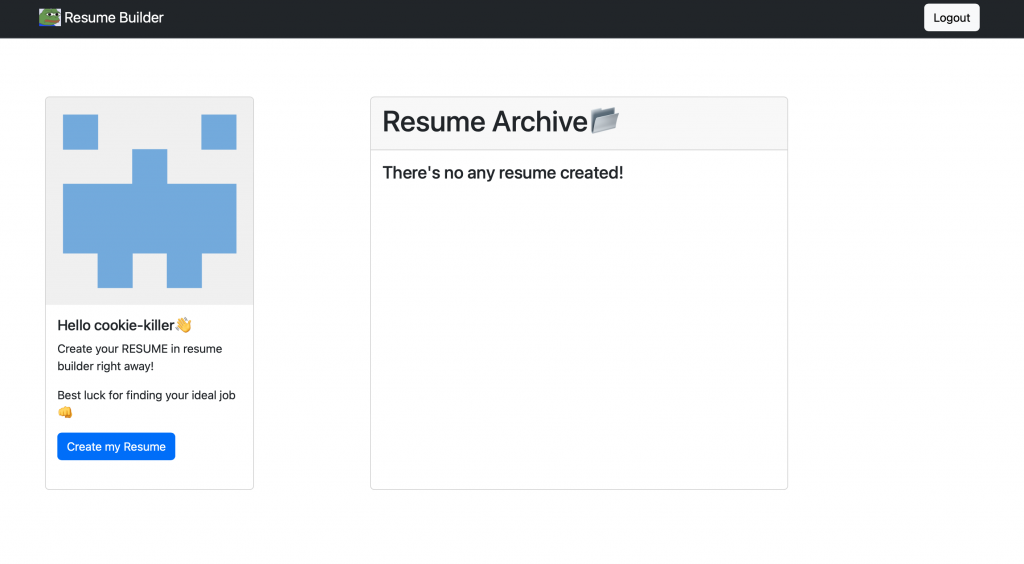Click the fist emoji below the job text
This screenshot has width=1024, height=564.
(65, 412)
